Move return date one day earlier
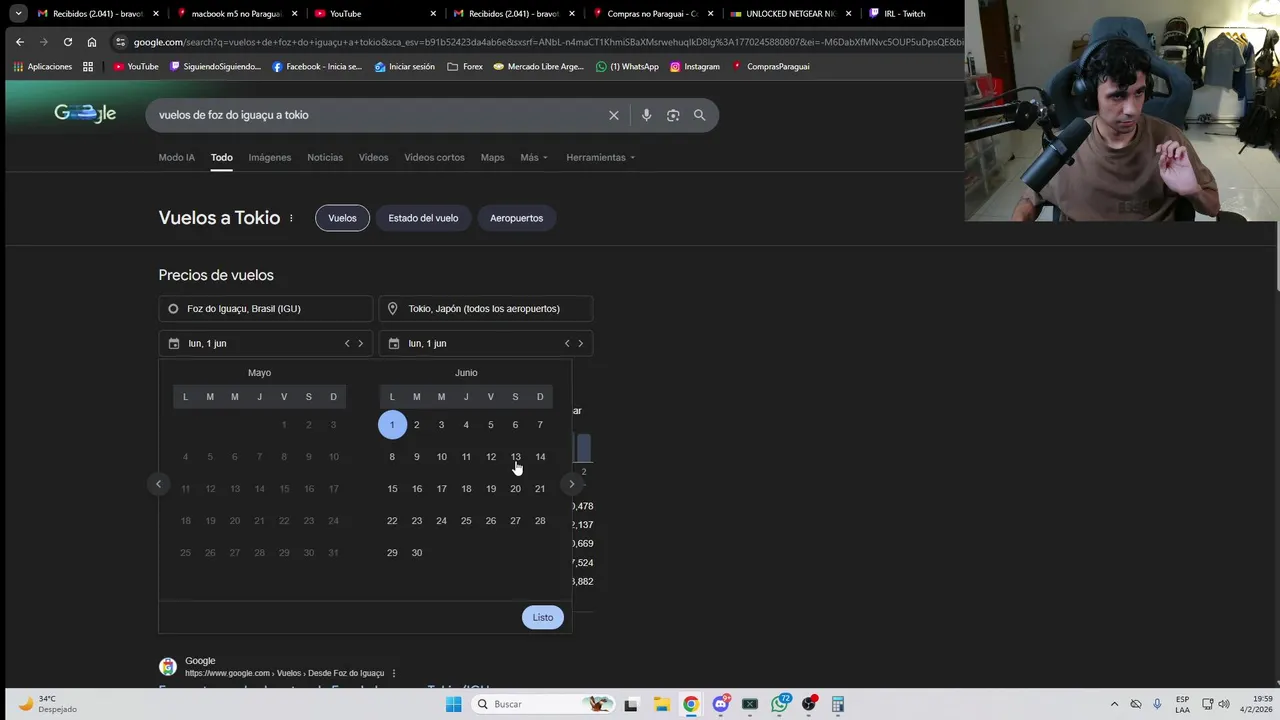The width and height of the screenshot is (1280, 720). pyautogui.click(x=567, y=343)
